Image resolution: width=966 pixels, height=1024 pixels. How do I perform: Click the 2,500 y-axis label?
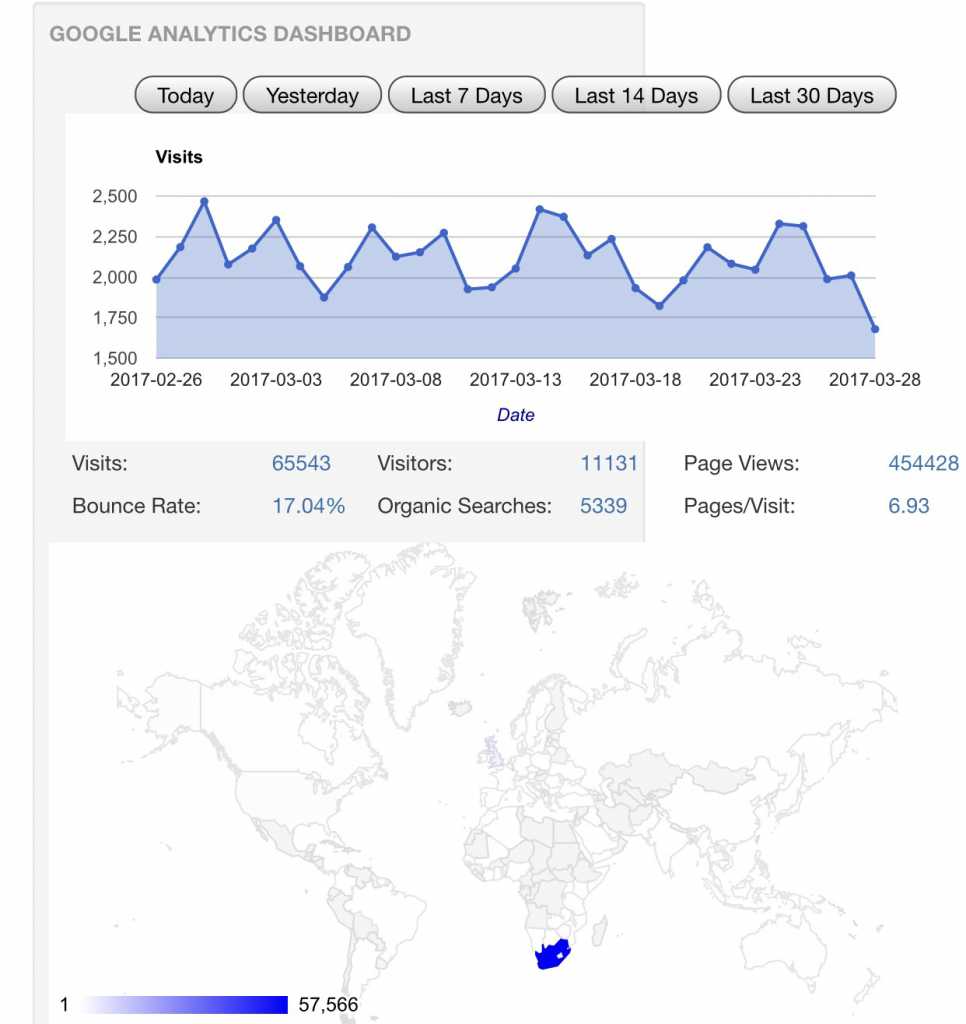[x=115, y=196]
